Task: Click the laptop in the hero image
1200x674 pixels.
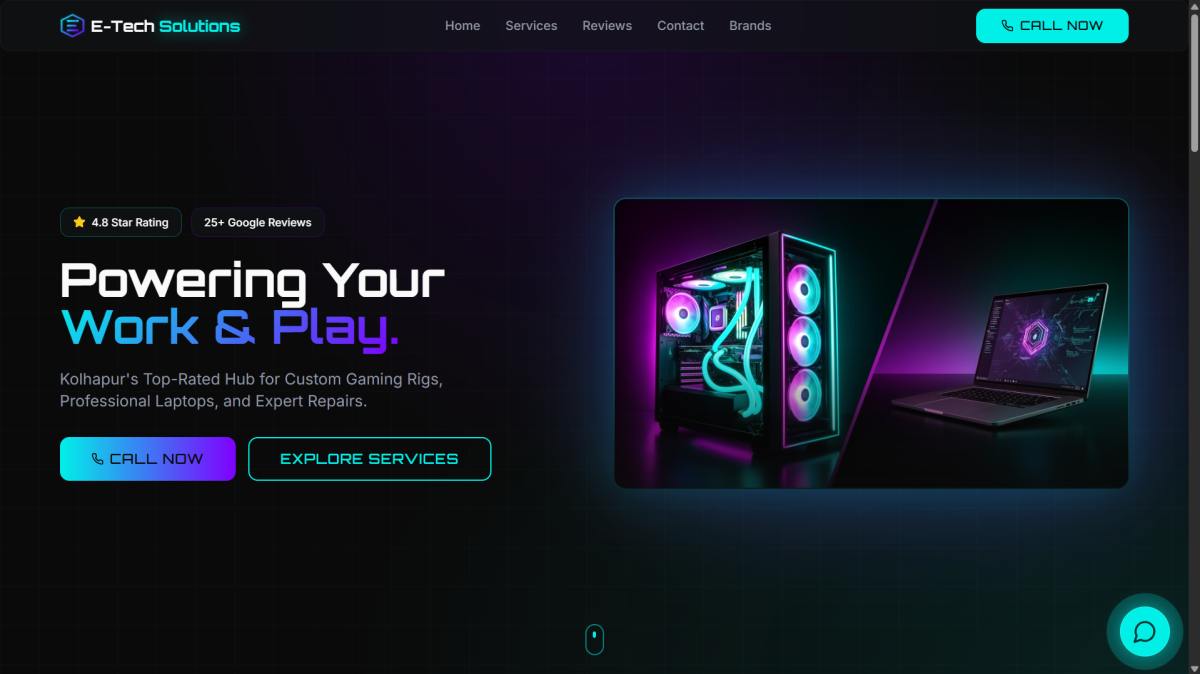Action: (1000, 350)
